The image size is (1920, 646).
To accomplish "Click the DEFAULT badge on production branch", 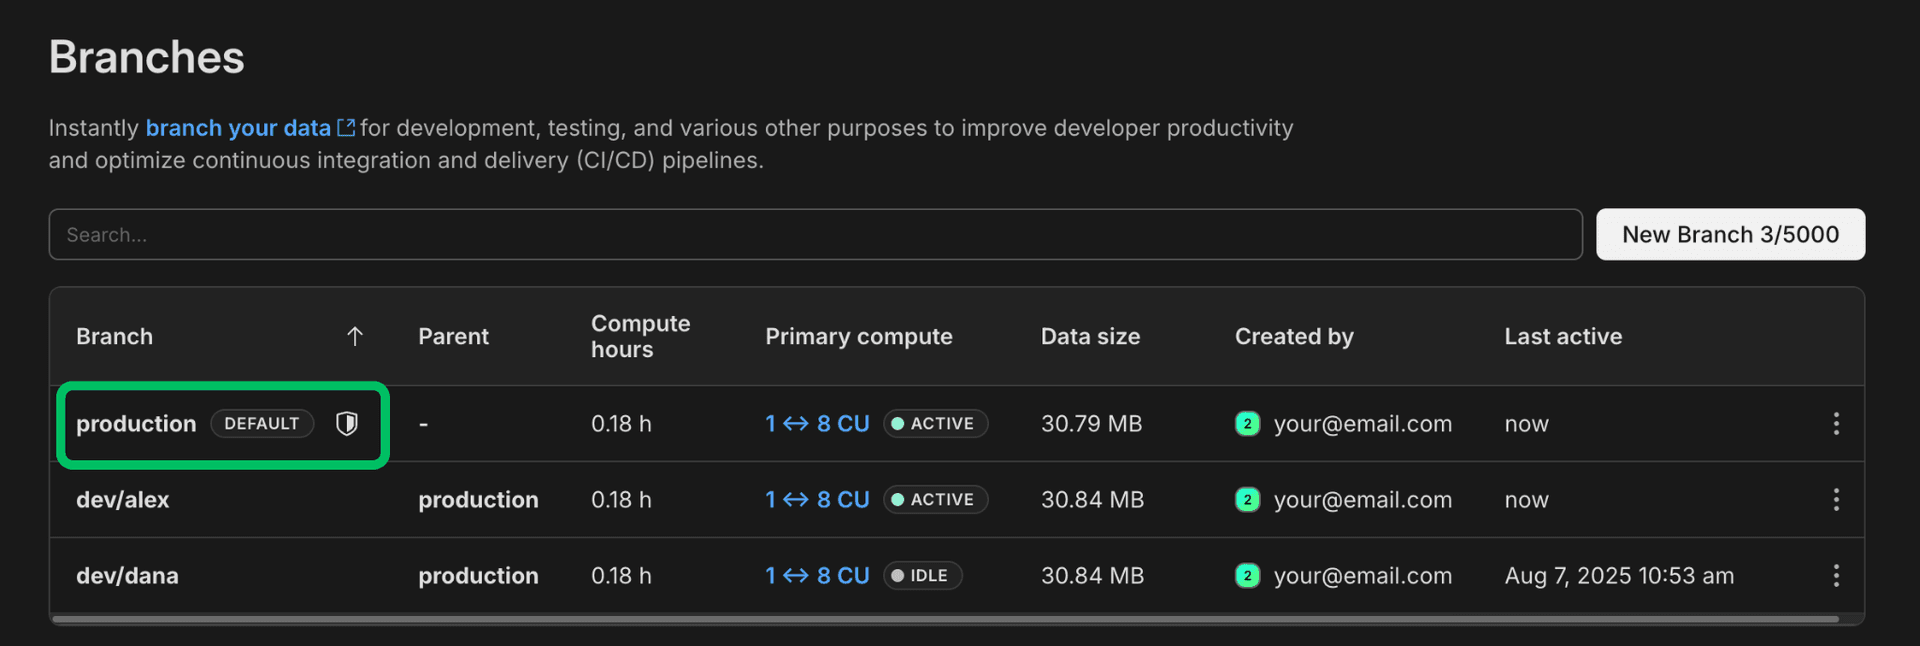I will pos(262,424).
